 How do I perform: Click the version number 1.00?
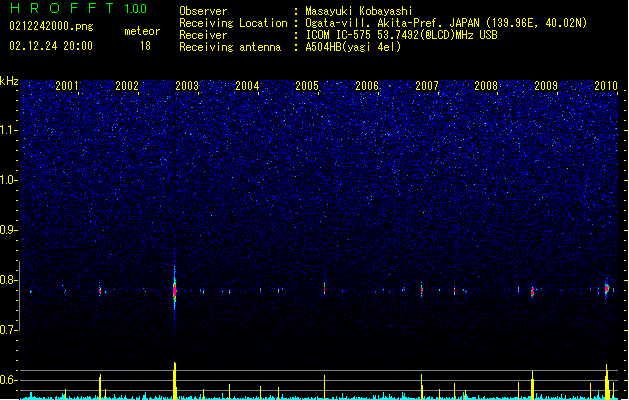[x=136, y=8]
